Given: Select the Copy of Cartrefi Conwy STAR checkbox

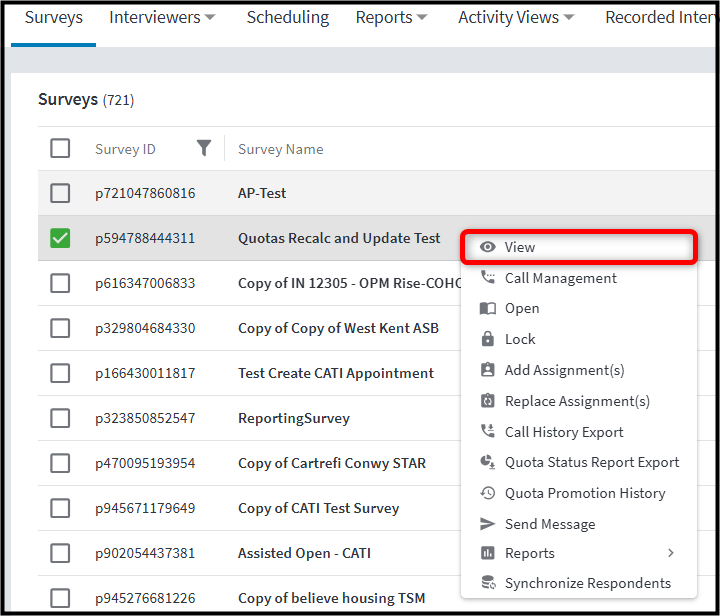Looking at the screenshot, I should (x=60, y=463).
